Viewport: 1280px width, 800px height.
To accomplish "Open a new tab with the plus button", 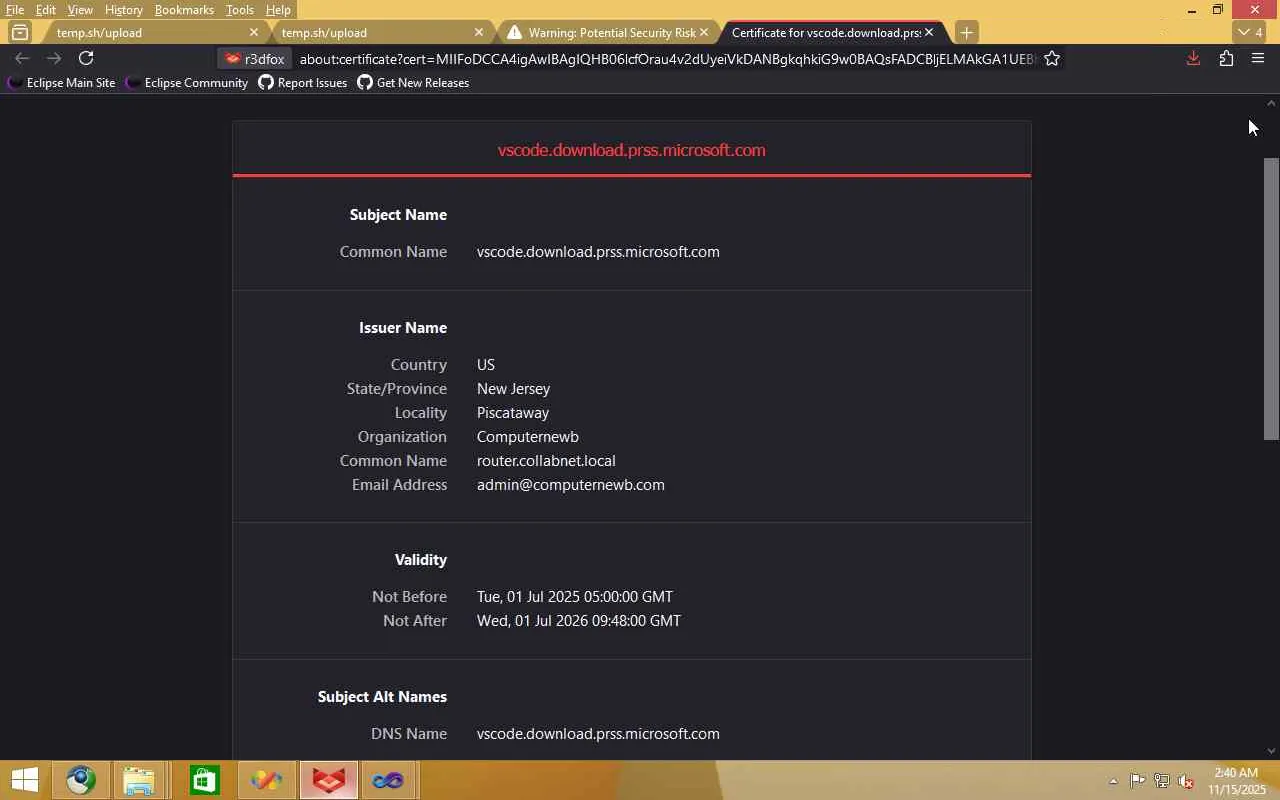I will (966, 32).
